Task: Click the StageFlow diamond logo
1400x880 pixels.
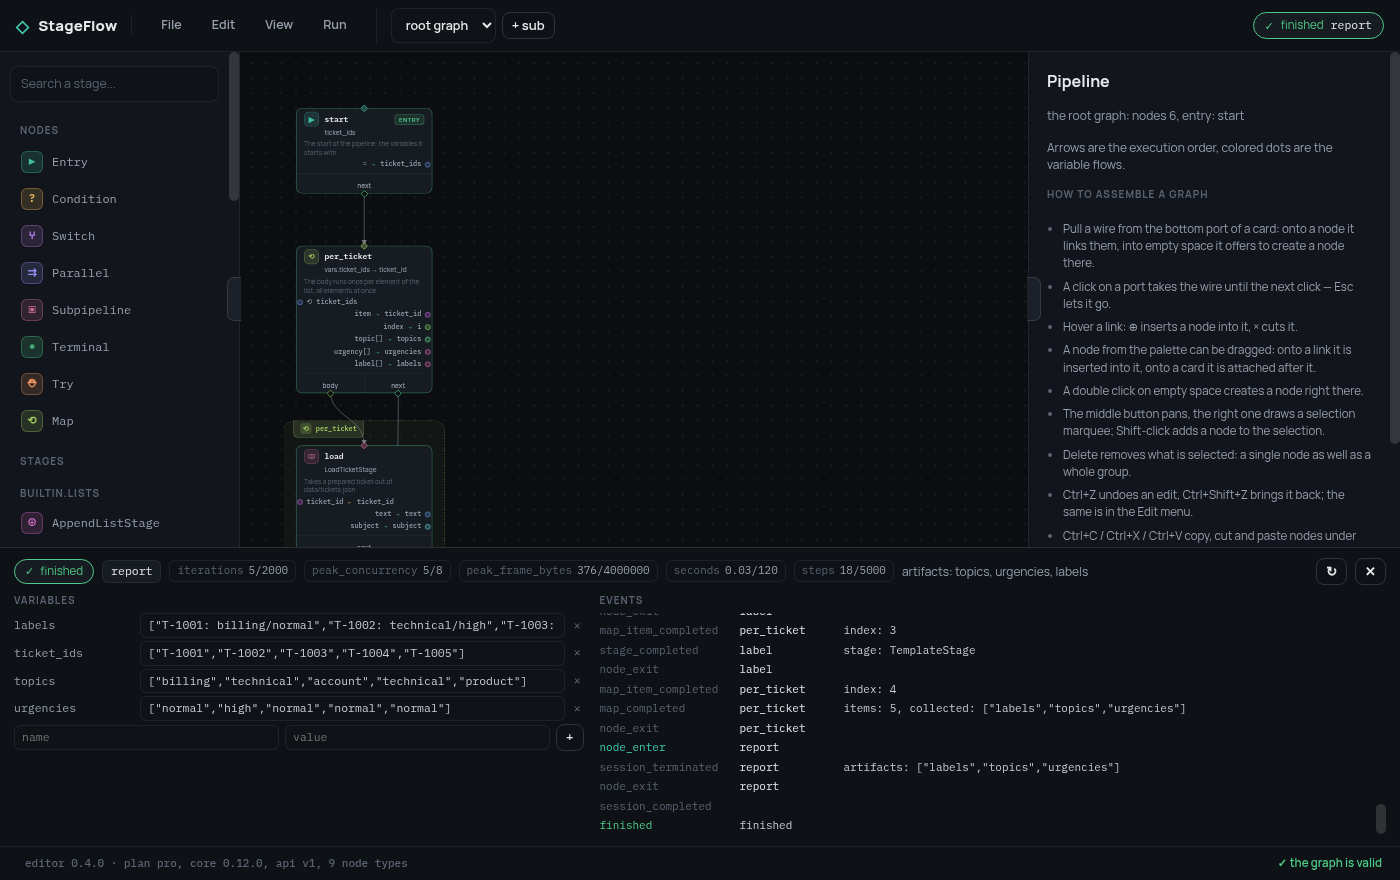Action: 22,27
